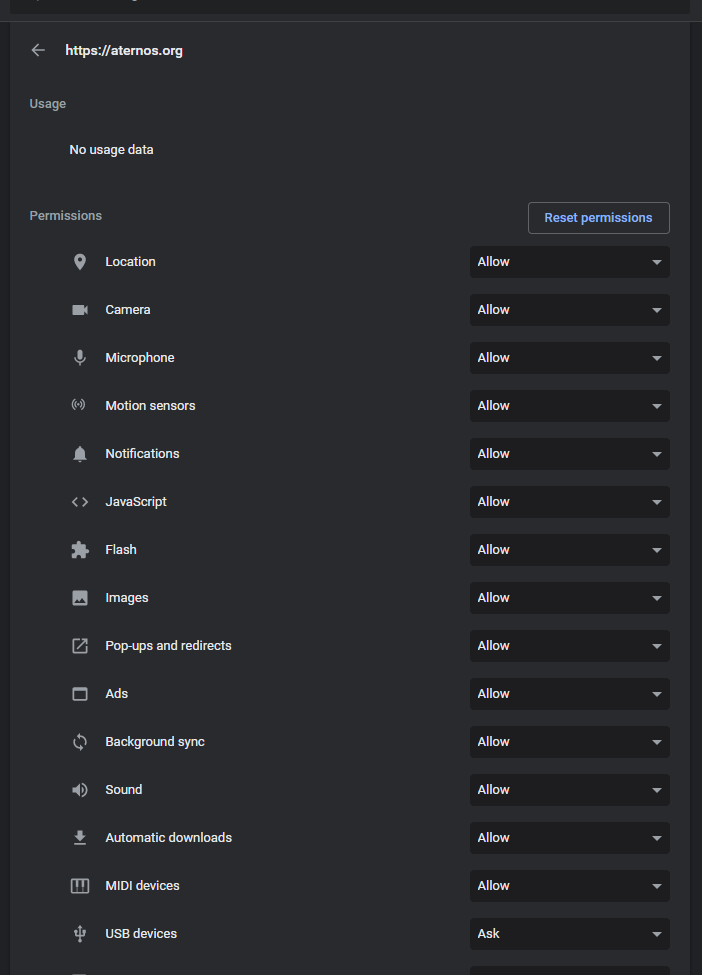Screen dimensions: 702x975
Task: Click the JavaScript code brackets icon
Action: coord(80,502)
